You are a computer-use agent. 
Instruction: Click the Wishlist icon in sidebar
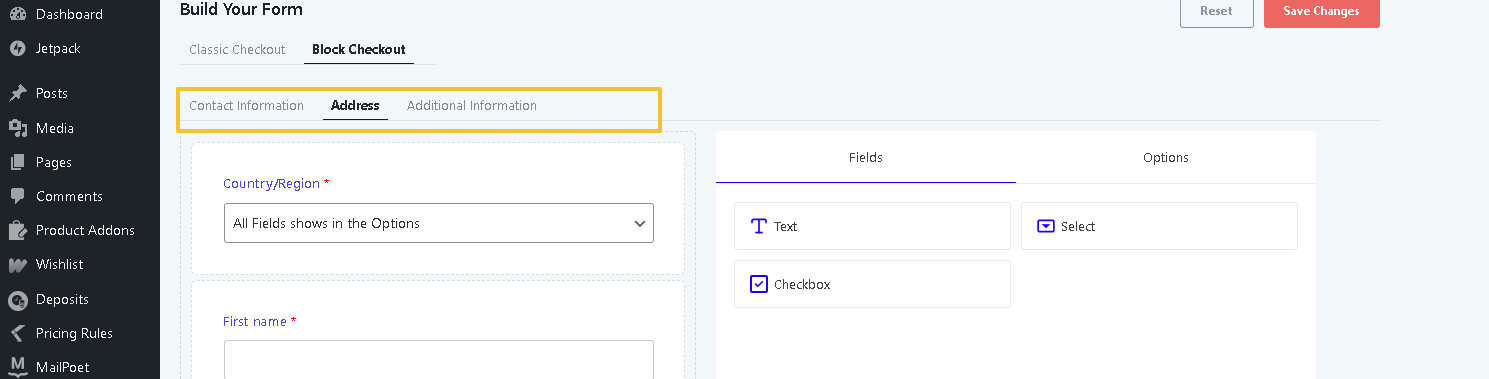pos(17,265)
